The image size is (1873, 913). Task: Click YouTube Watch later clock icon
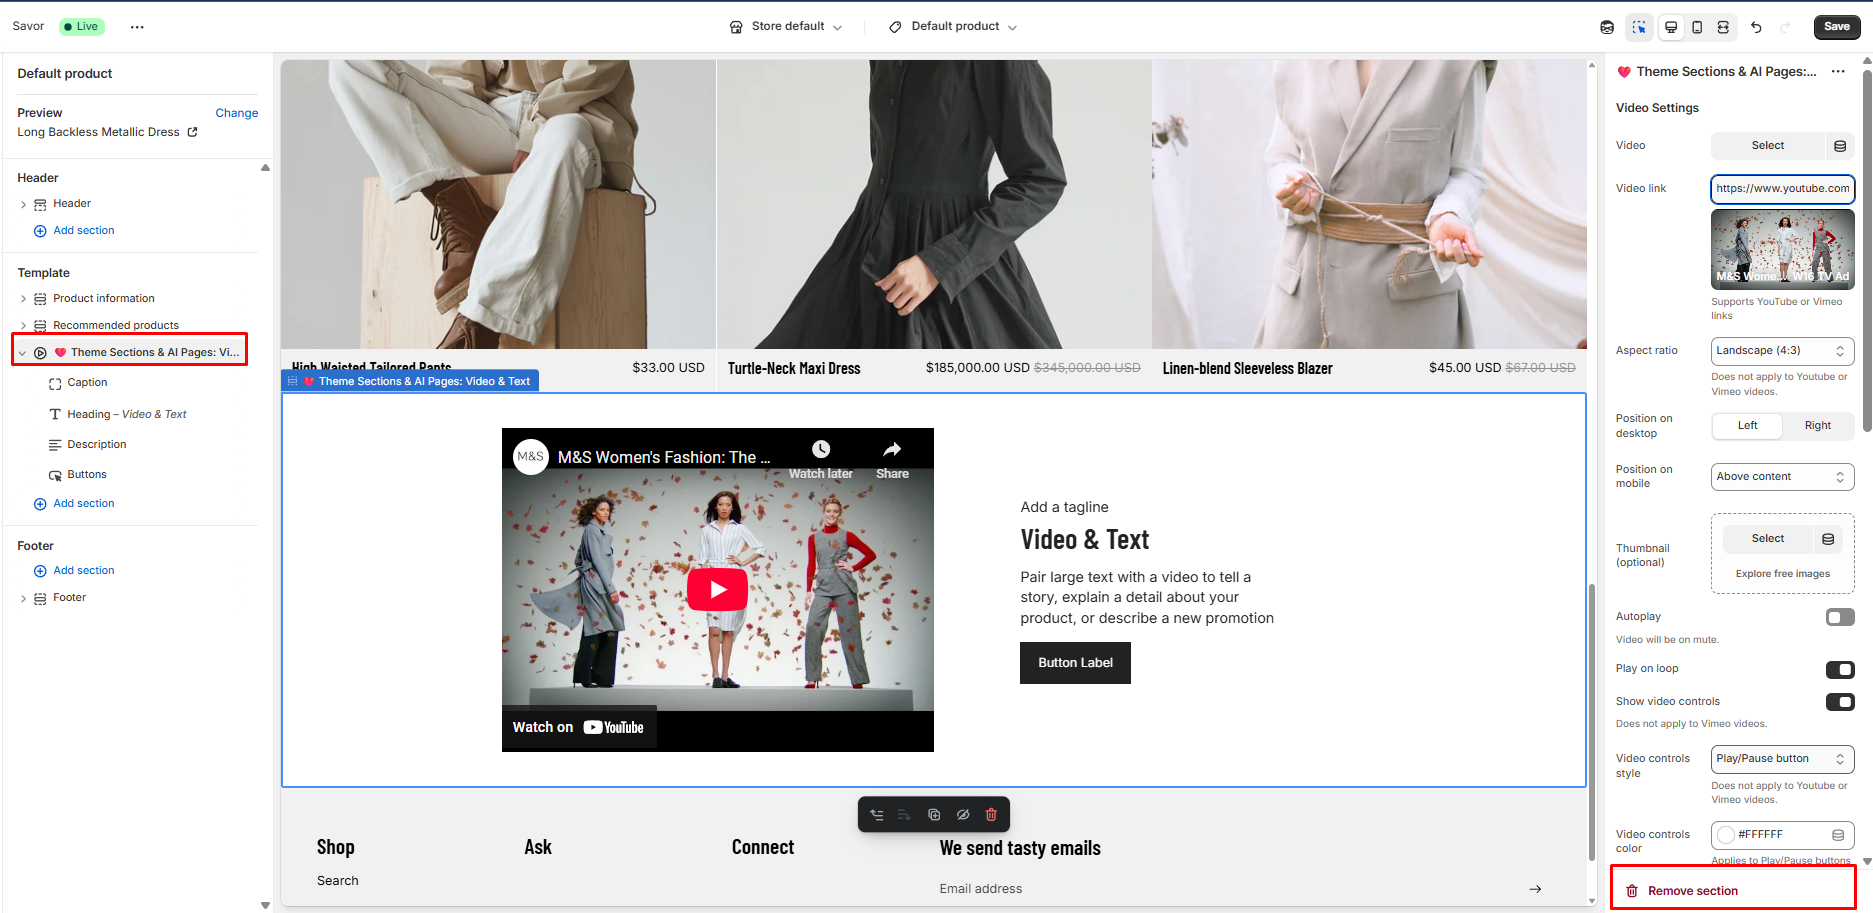pos(821,449)
